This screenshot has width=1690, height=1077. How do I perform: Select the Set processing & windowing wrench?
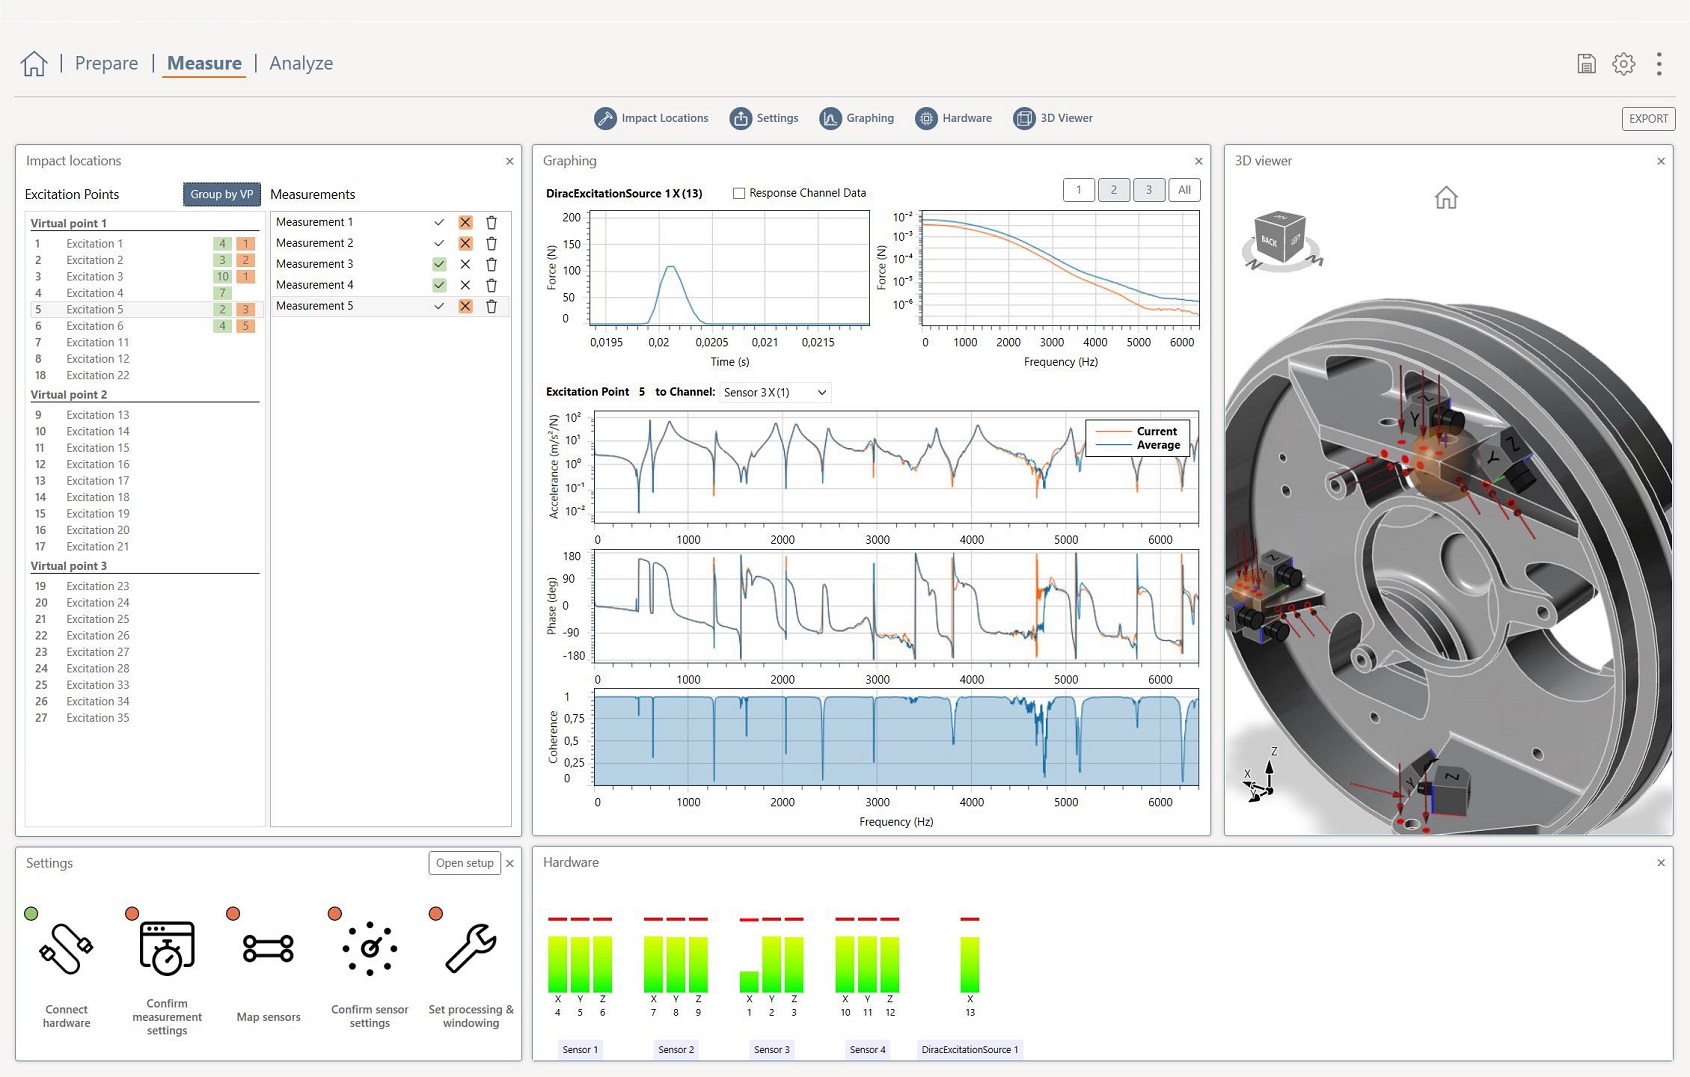pos(470,948)
